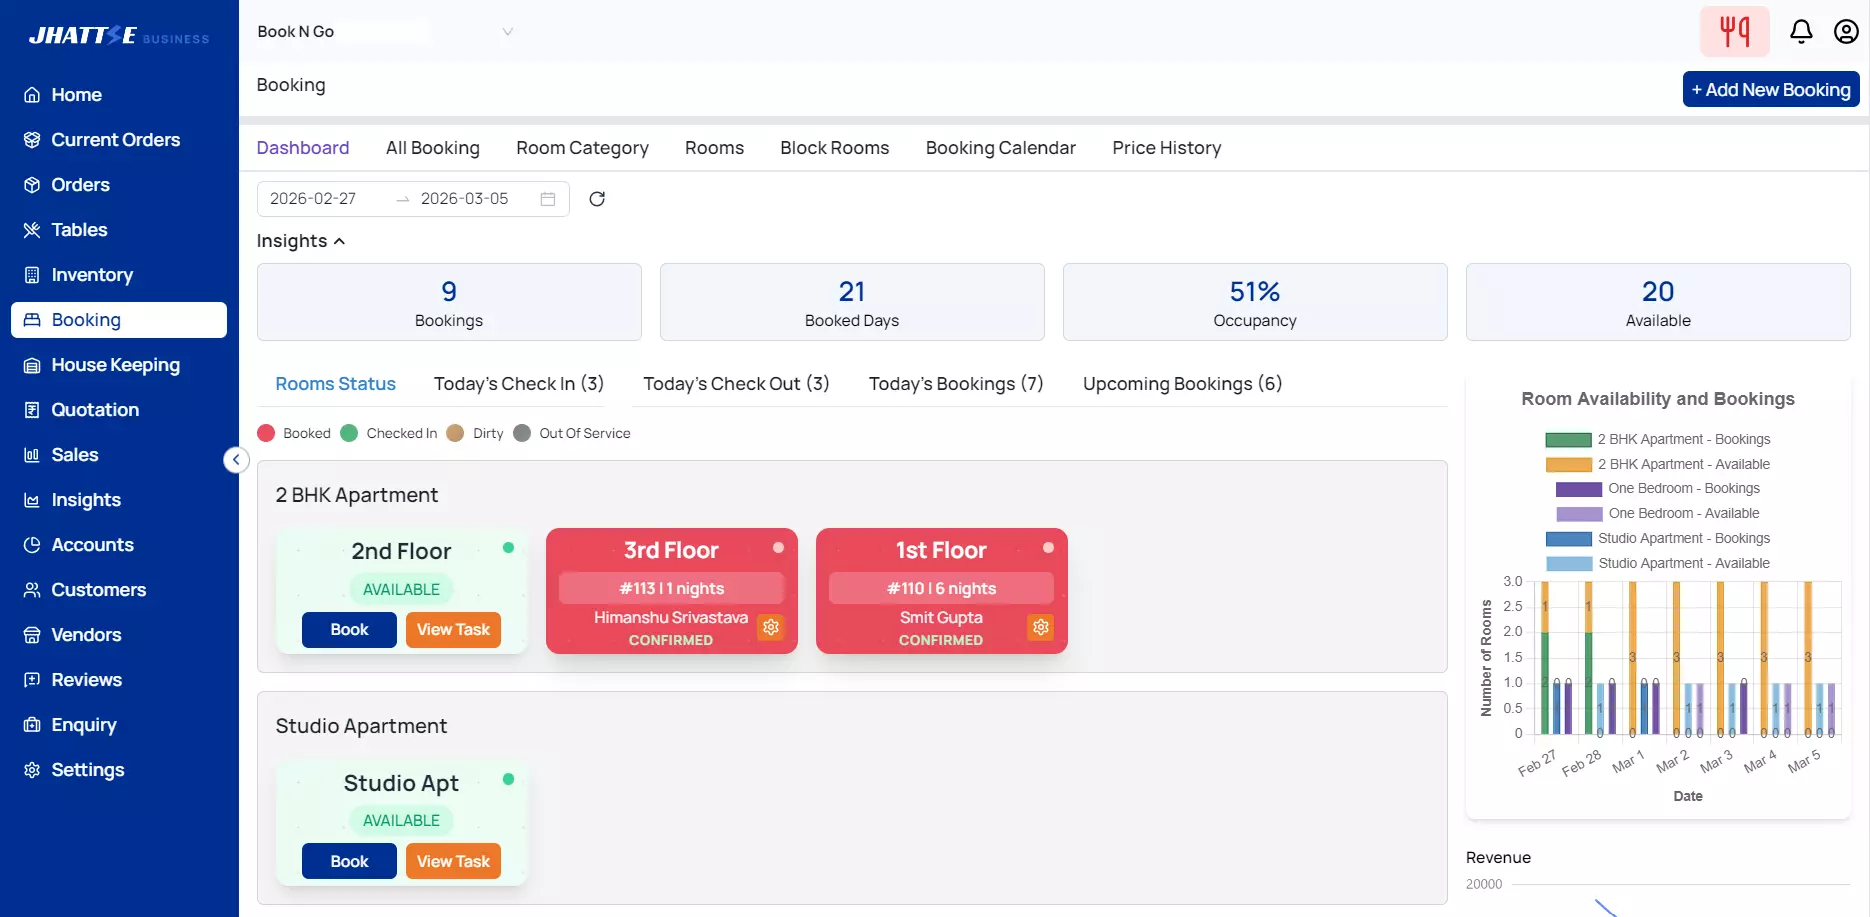
Task: Collapse the Insights section
Action: click(x=339, y=241)
